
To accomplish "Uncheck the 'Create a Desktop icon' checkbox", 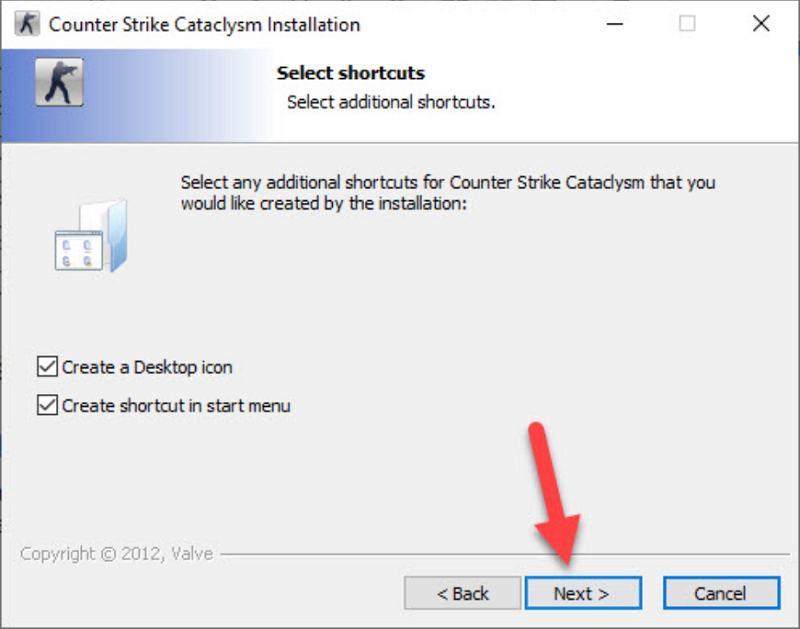I will pos(47,367).
